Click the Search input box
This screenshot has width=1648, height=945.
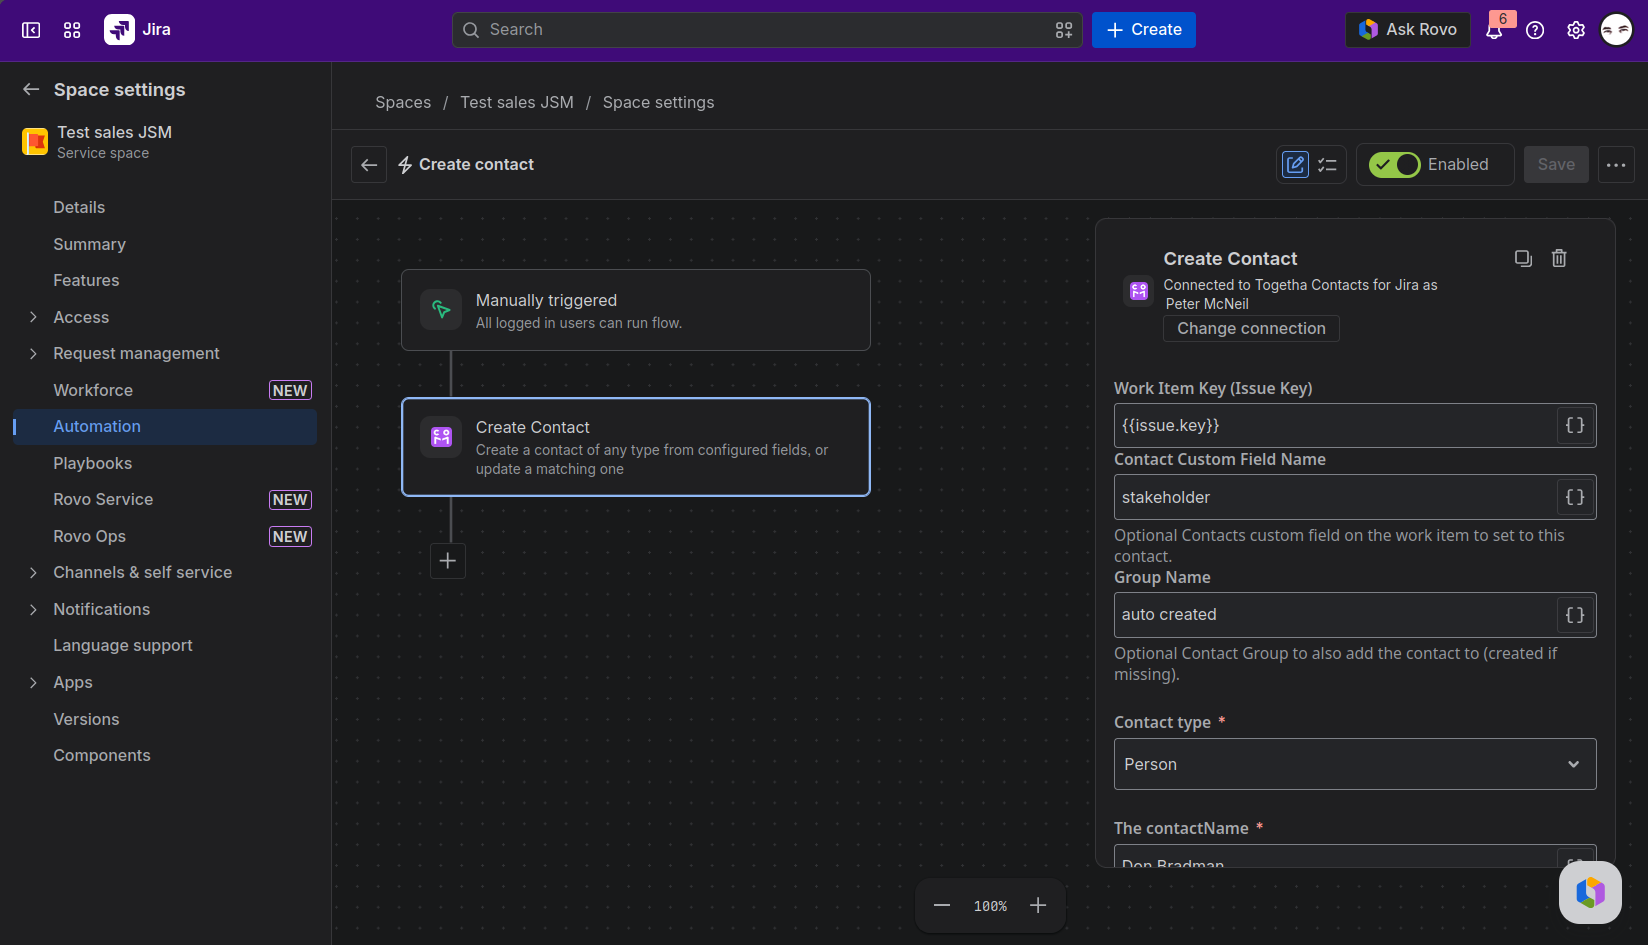point(767,30)
